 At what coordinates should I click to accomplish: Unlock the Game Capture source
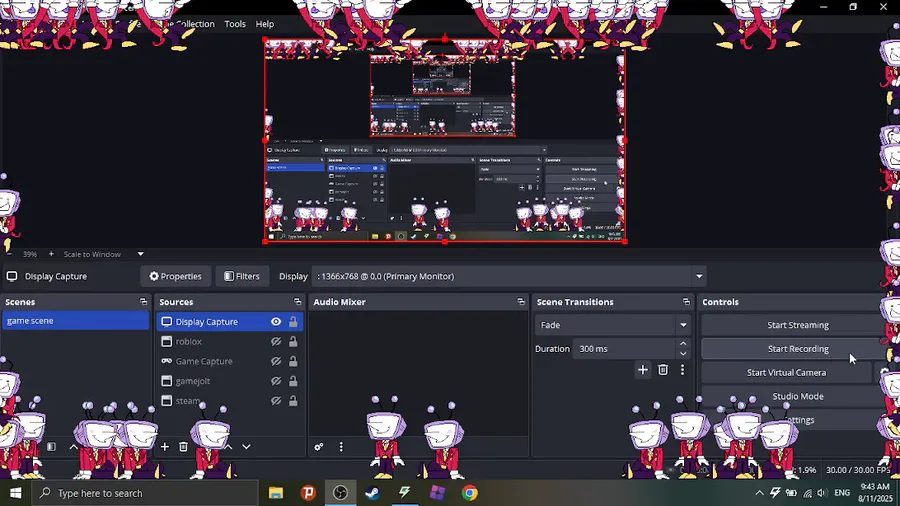point(293,361)
